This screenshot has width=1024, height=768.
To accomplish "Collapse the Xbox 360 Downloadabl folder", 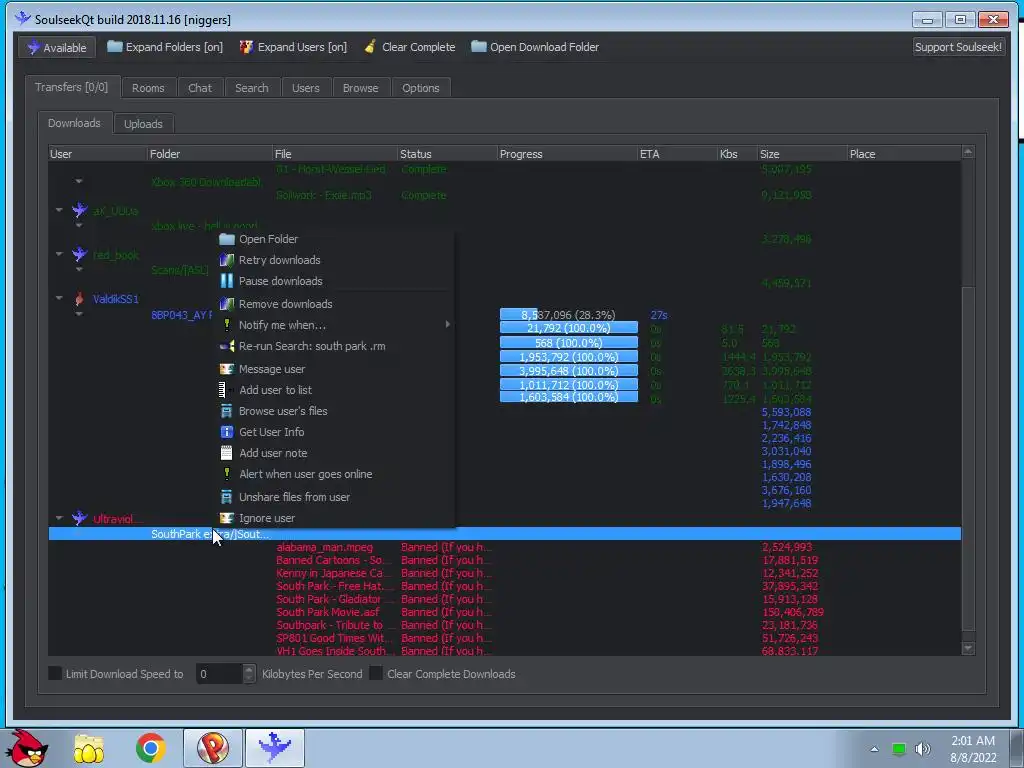I will click(78, 181).
